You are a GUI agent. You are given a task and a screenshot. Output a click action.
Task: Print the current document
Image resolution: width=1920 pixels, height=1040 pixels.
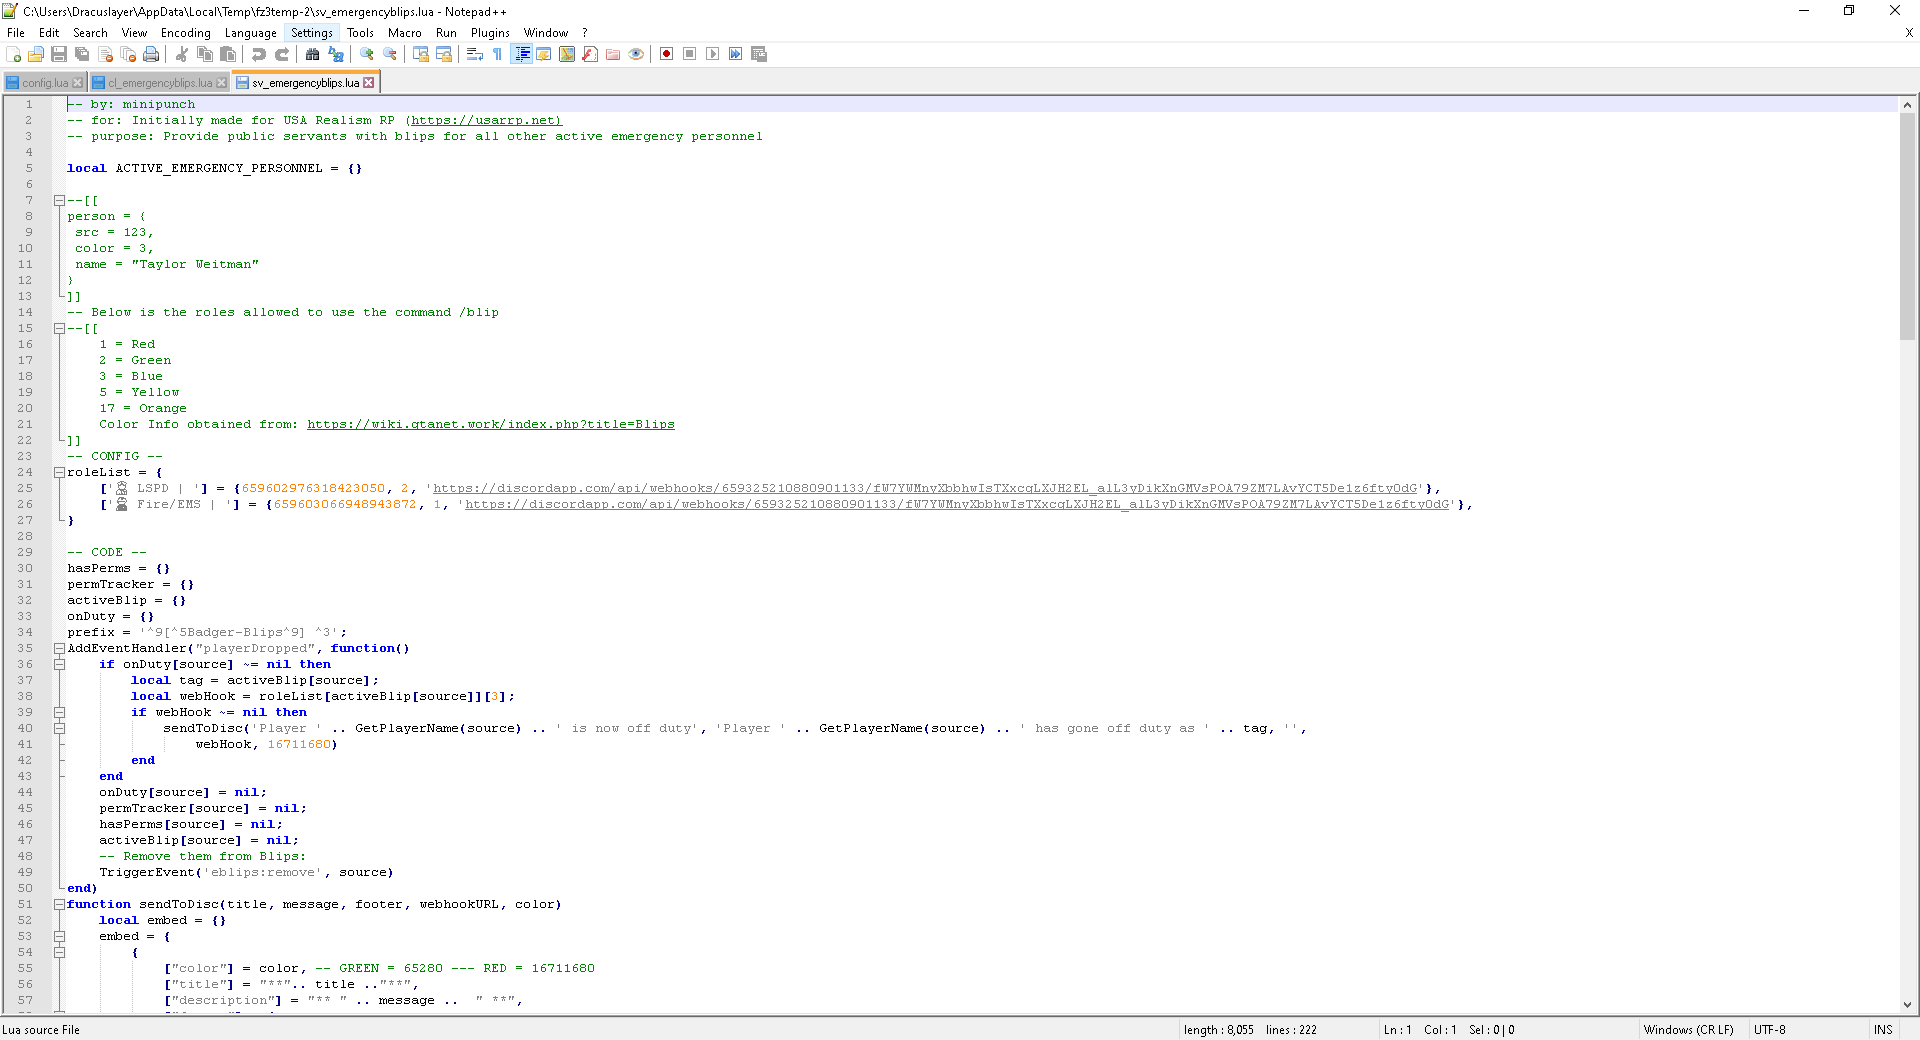152,54
